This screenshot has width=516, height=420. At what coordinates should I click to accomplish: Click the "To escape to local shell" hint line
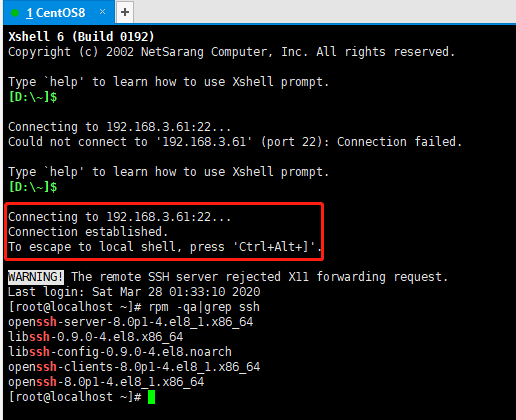pos(165,247)
